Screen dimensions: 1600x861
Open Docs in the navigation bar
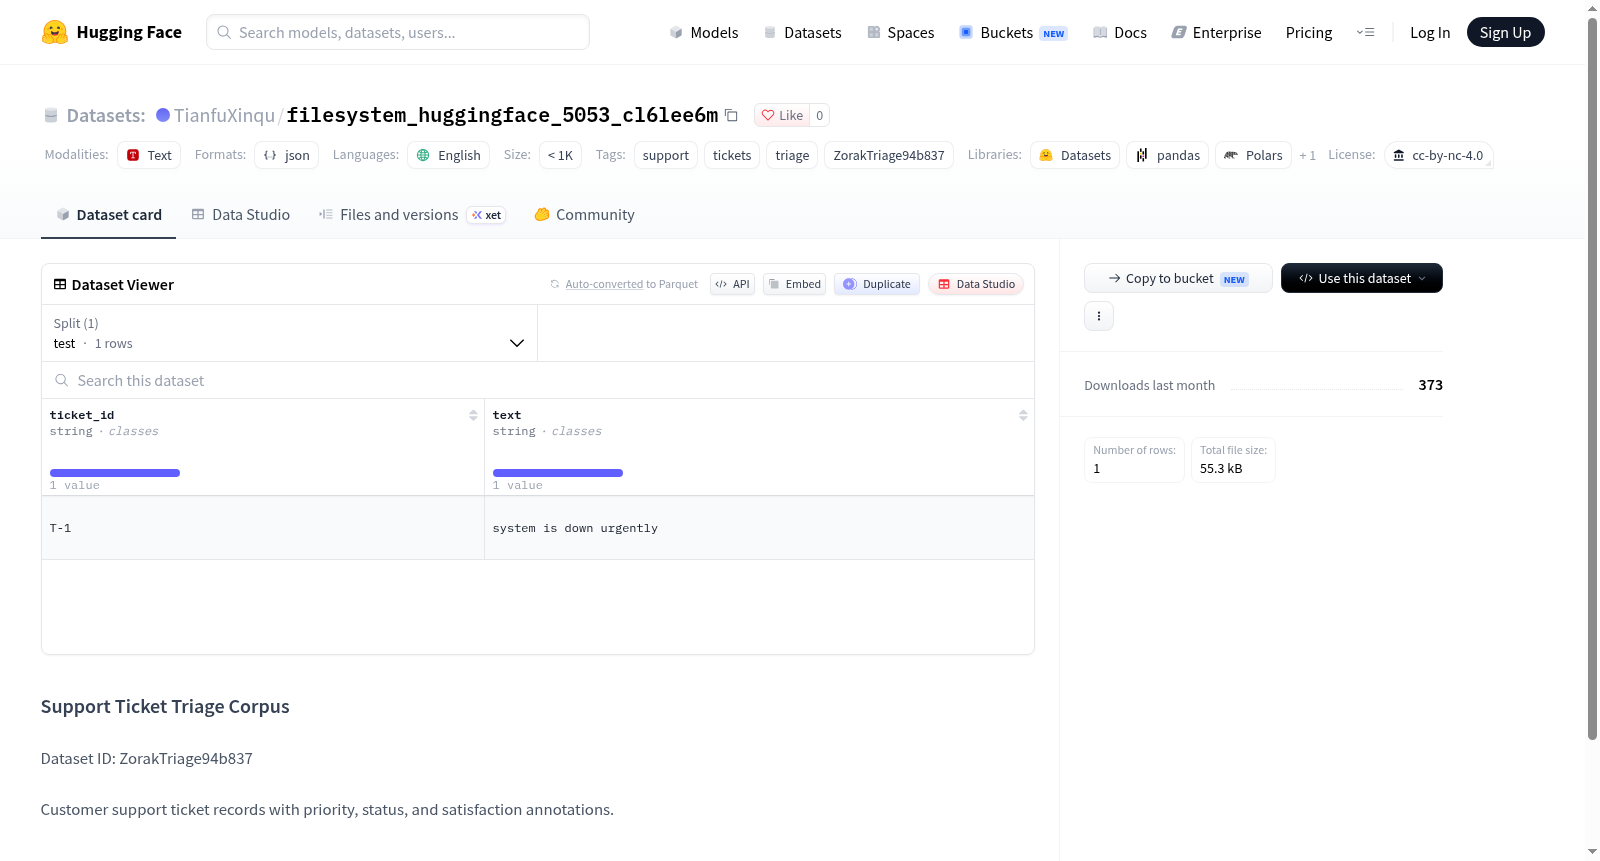[1120, 32]
